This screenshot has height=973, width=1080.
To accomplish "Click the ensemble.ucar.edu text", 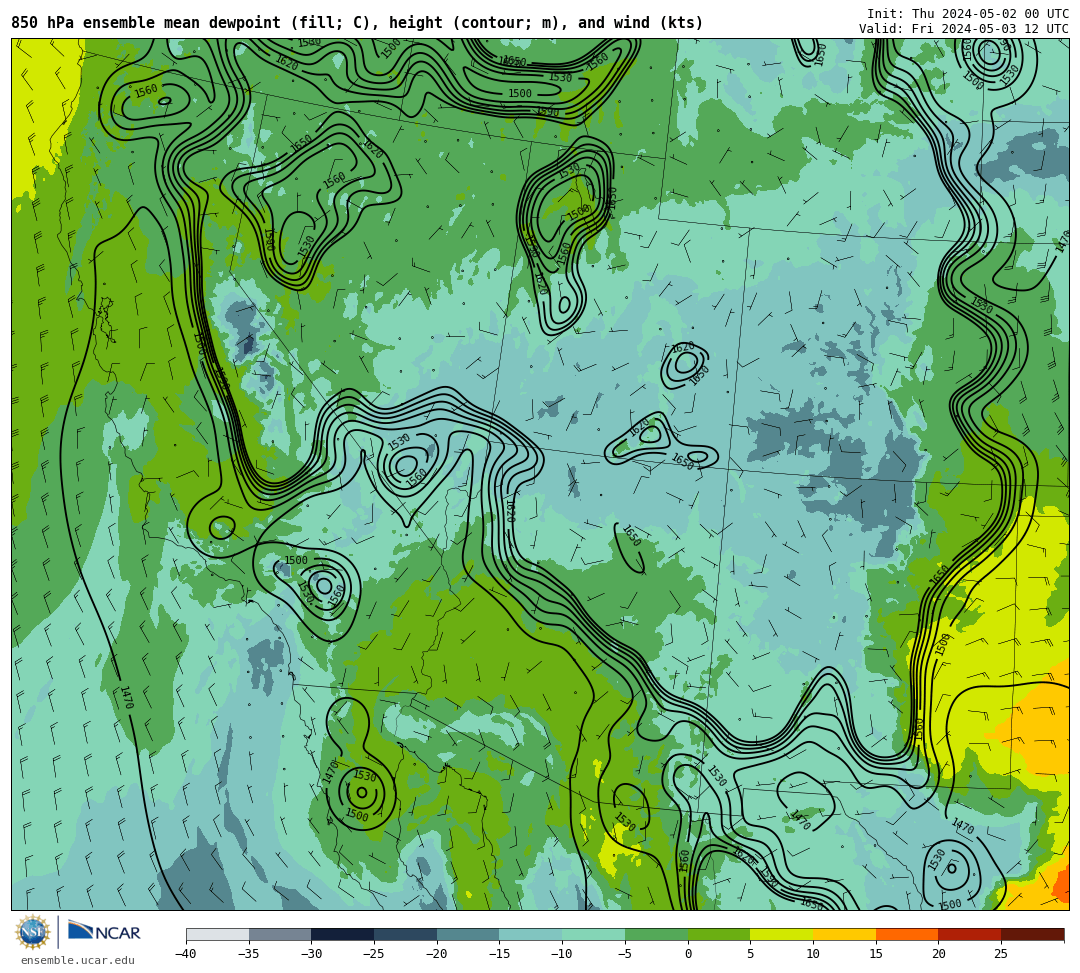I will (x=78, y=960).
